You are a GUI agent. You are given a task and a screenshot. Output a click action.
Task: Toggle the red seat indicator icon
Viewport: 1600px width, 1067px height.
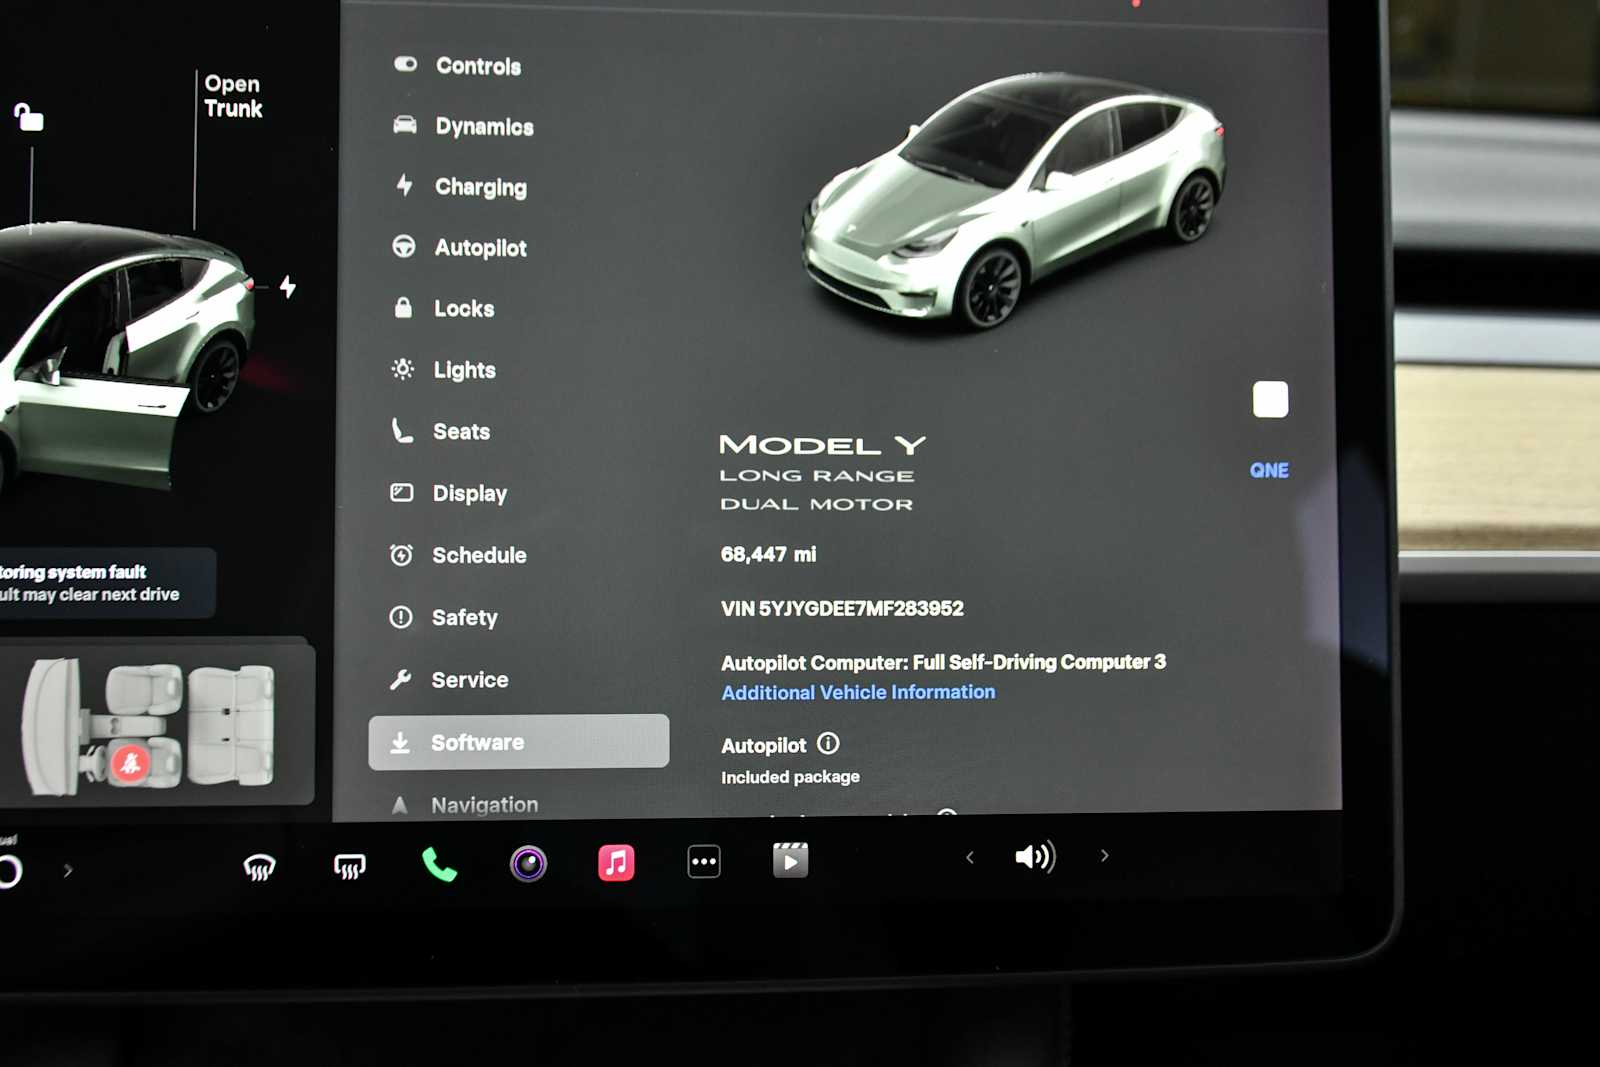(x=130, y=764)
